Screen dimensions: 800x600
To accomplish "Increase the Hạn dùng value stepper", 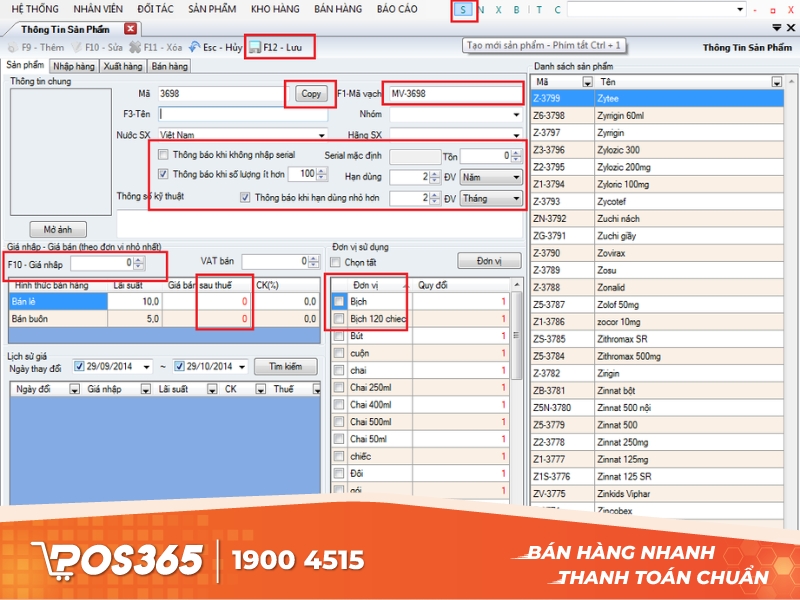I will (434, 174).
